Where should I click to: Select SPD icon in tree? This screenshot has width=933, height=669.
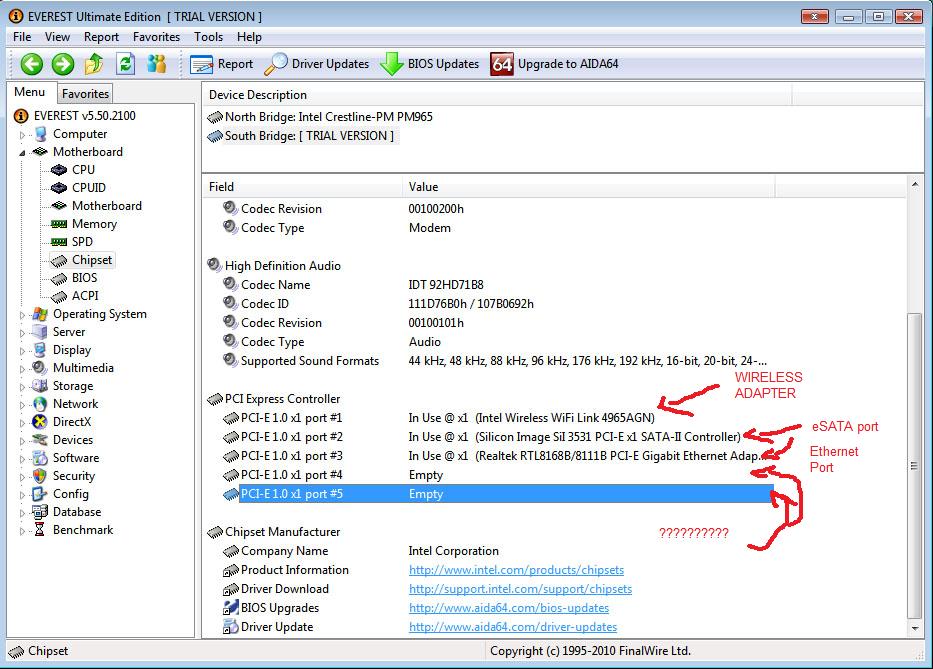coord(59,242)
